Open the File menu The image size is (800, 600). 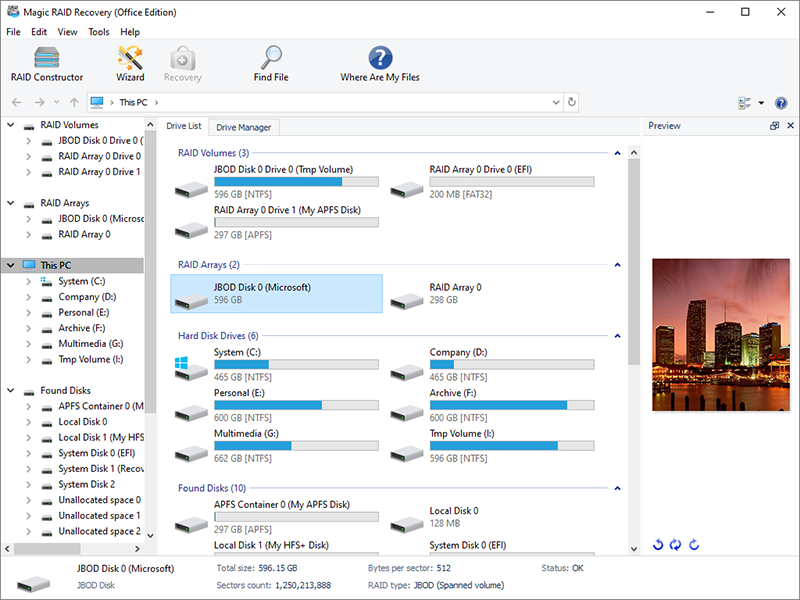(13, 32)
